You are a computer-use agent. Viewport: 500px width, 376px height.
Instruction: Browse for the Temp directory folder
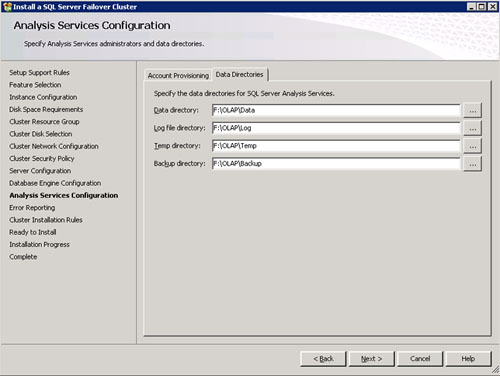[x=473, y=146]
